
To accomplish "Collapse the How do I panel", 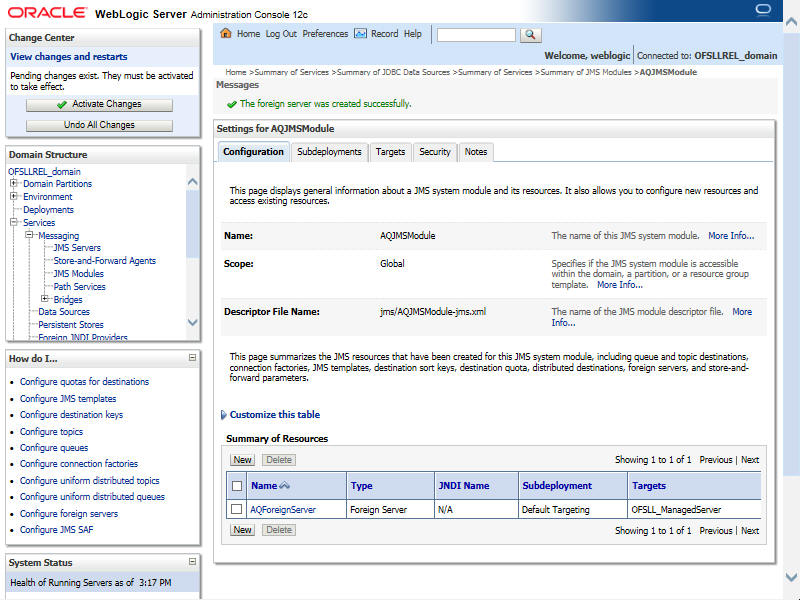I will pyautogui.click(x=192, y=358).
